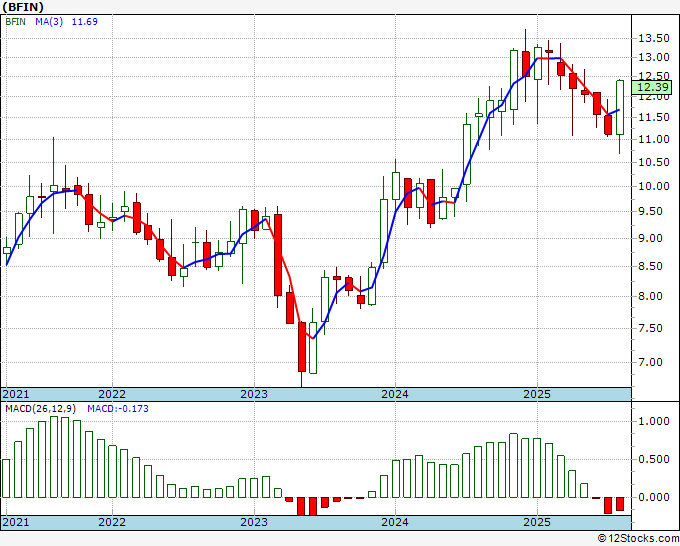Click the 12.50 price axis label

coord(654,75)
